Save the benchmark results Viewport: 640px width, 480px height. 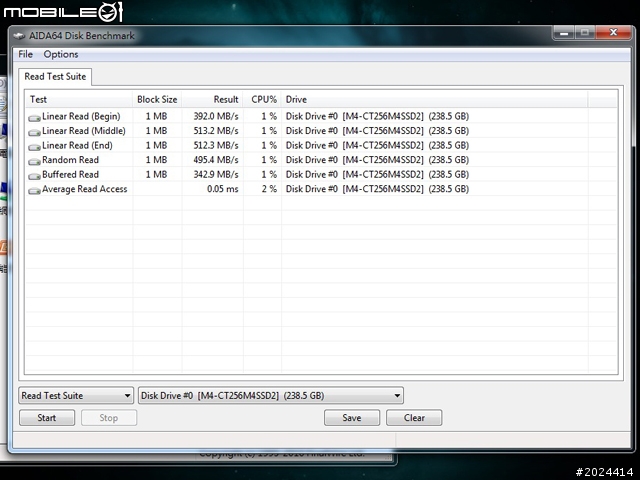tap(352, 418)
